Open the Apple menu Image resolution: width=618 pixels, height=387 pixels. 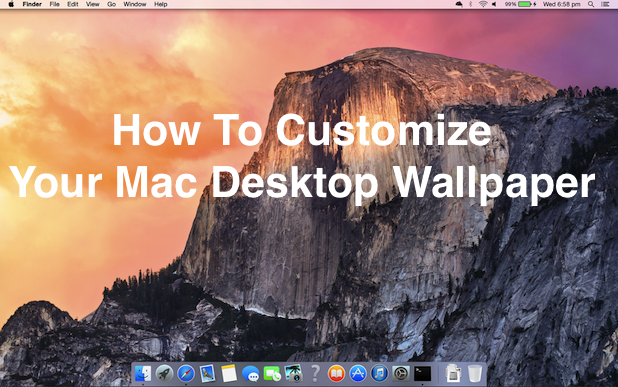pyautogui.click(x=11, y=4)
